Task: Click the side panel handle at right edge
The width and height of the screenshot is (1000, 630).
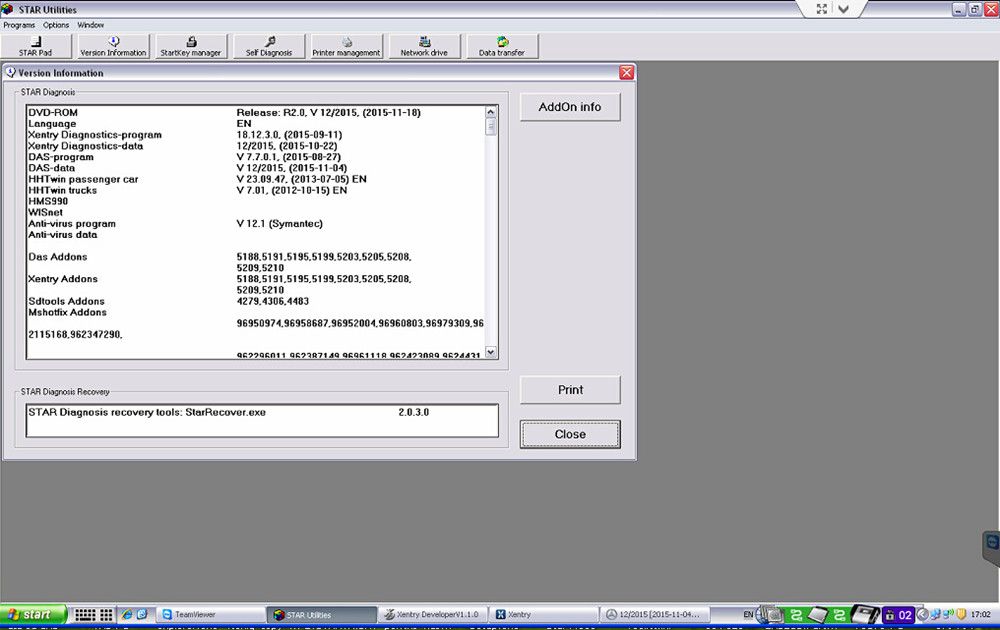Action: tap(992, 547)
